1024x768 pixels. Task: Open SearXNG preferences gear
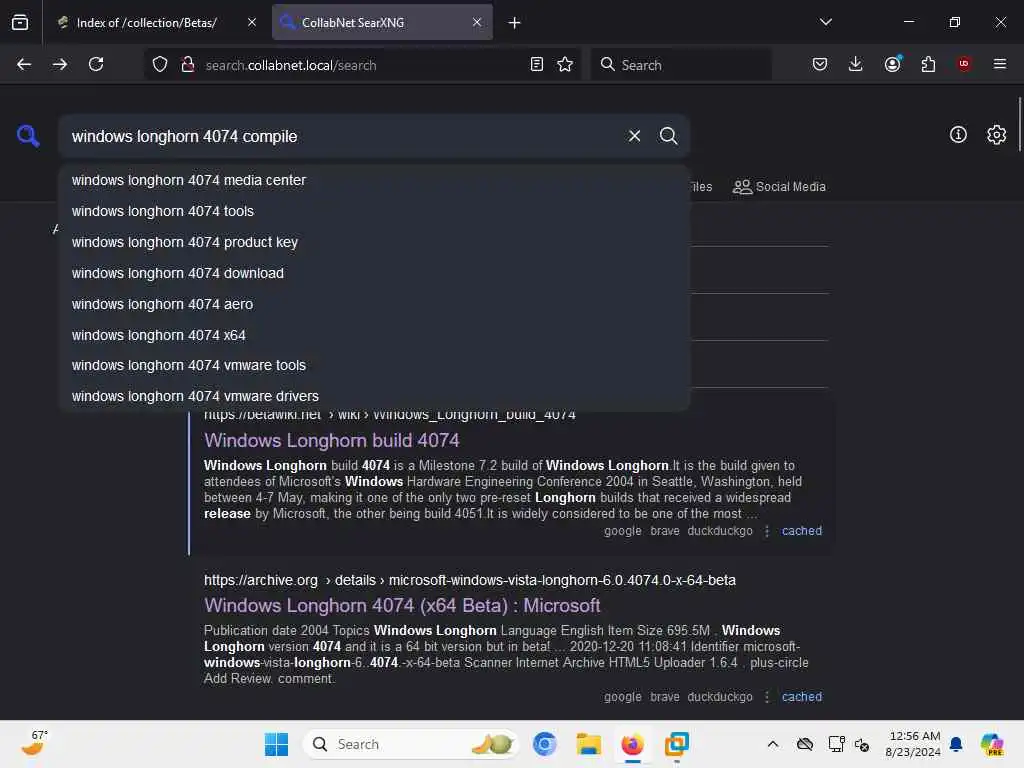pyautogui.click(x=996, y=135)
